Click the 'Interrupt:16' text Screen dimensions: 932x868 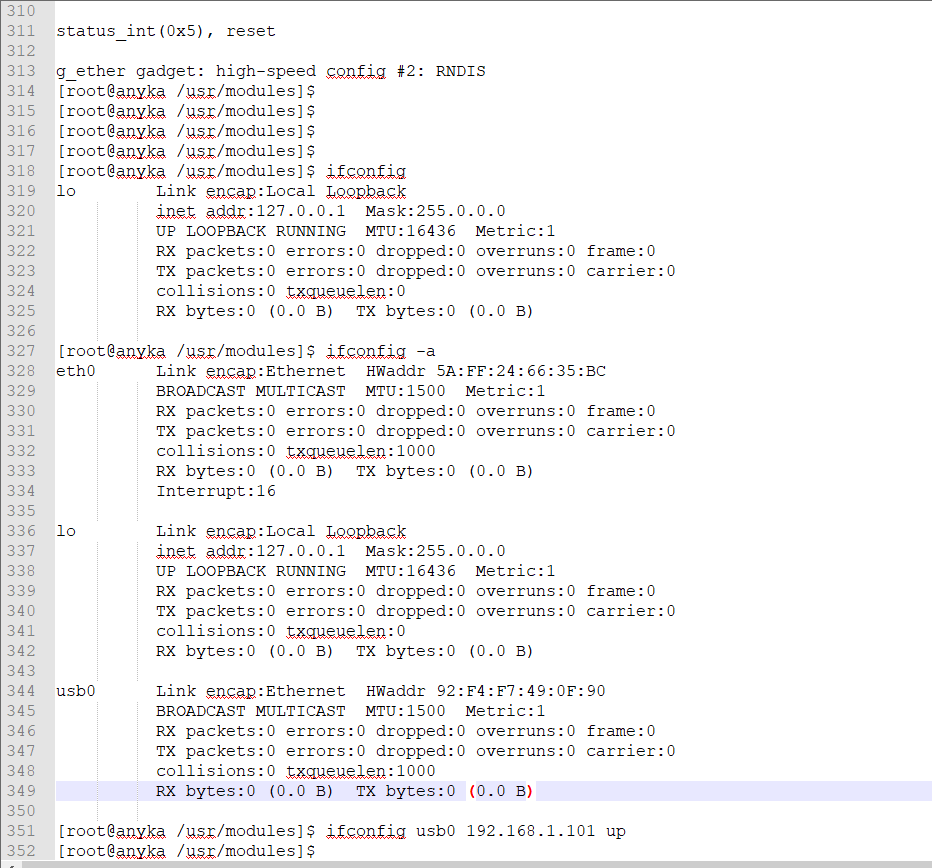216,491
